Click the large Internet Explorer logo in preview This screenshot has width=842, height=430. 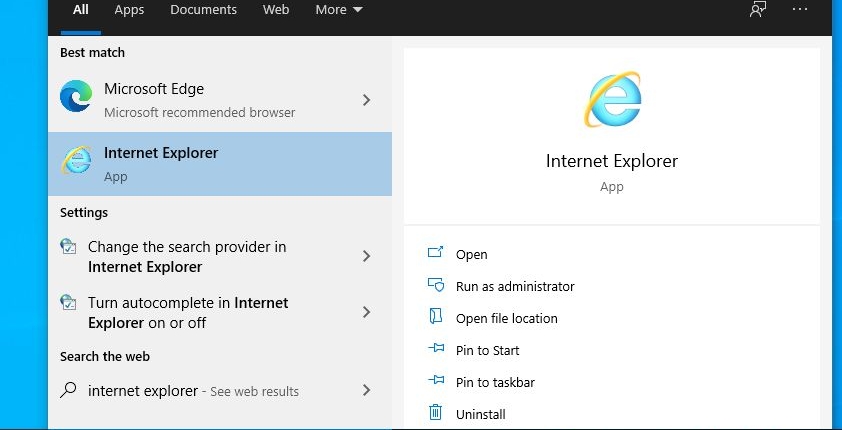pyautogui.click(x=612, y=99)
